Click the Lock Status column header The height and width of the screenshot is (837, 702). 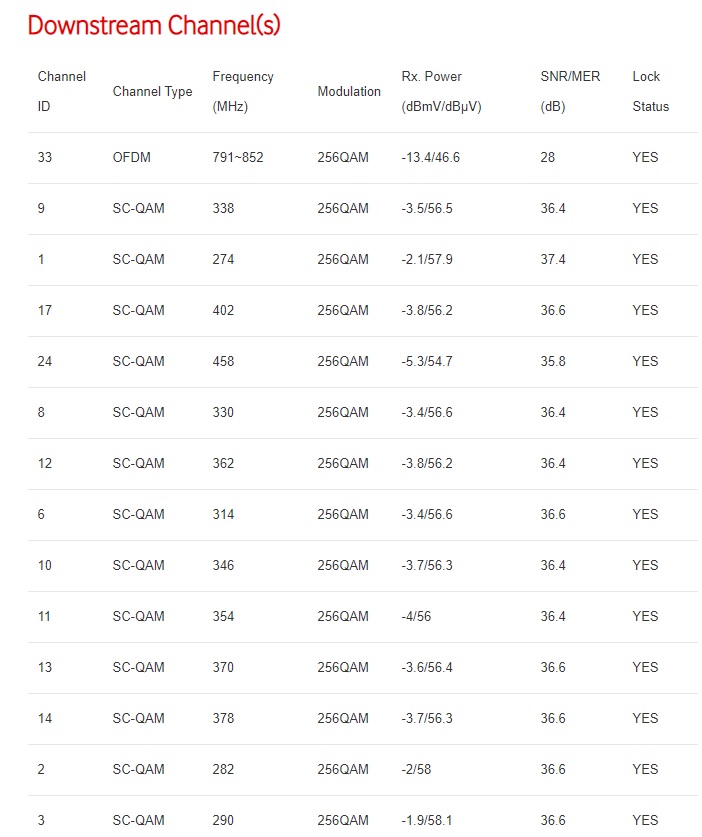651,91
